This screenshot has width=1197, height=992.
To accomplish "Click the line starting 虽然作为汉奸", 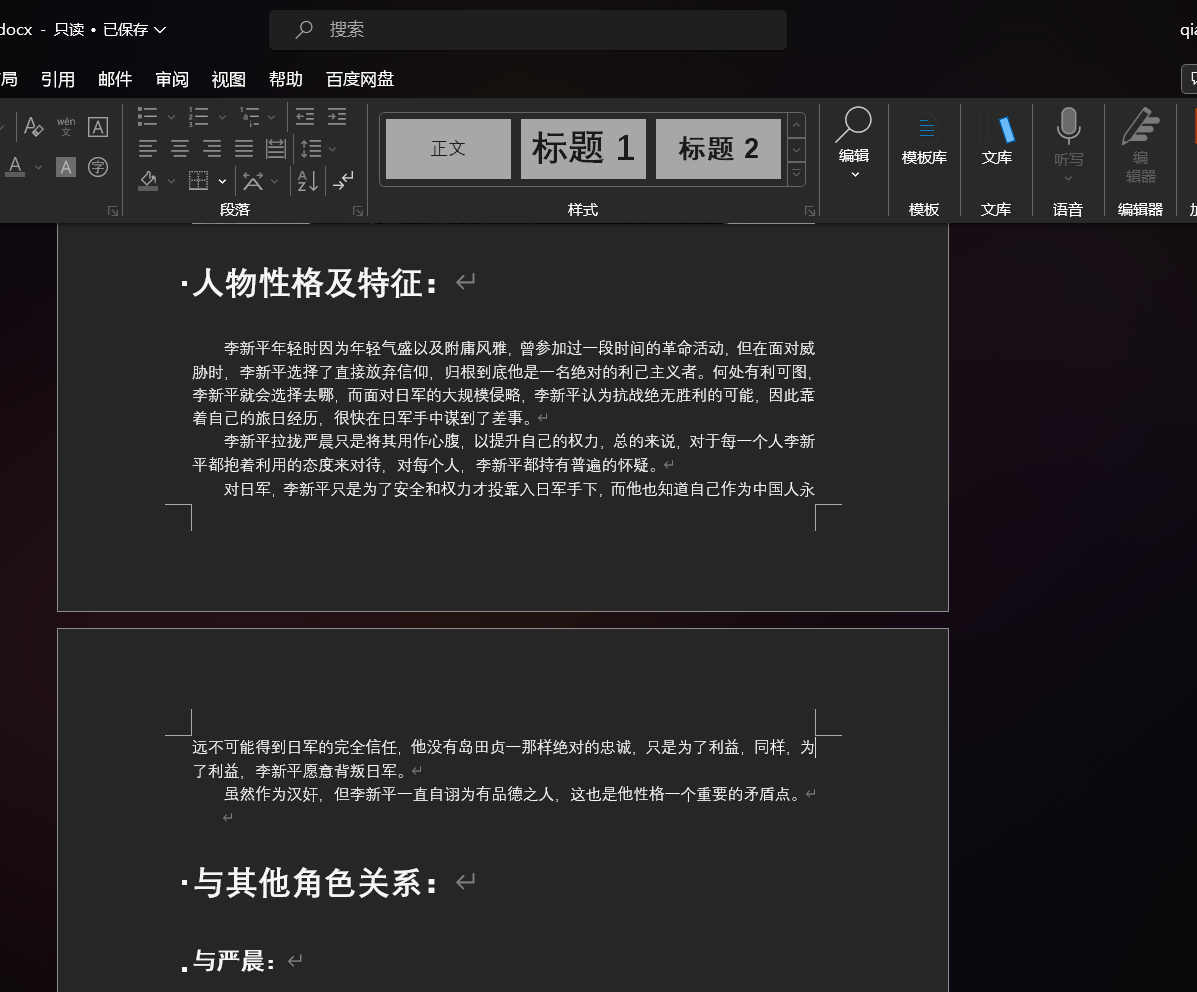I will pos(512,794).
